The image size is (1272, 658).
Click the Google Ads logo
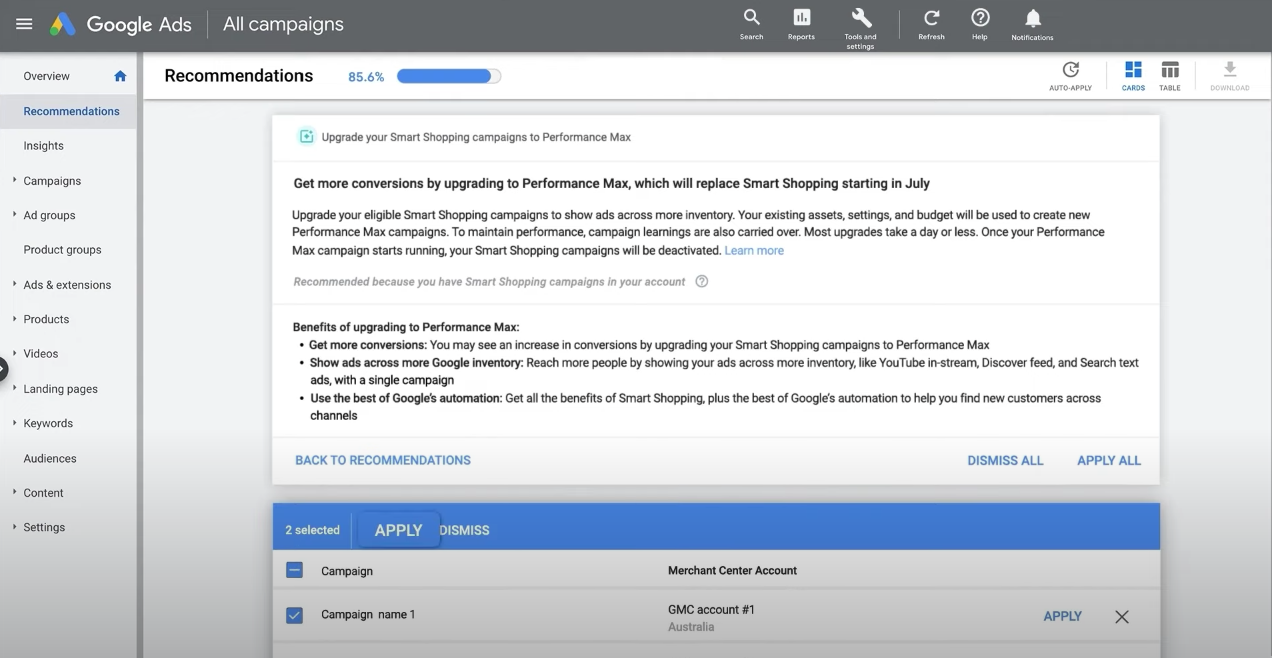tap(121, 24)
